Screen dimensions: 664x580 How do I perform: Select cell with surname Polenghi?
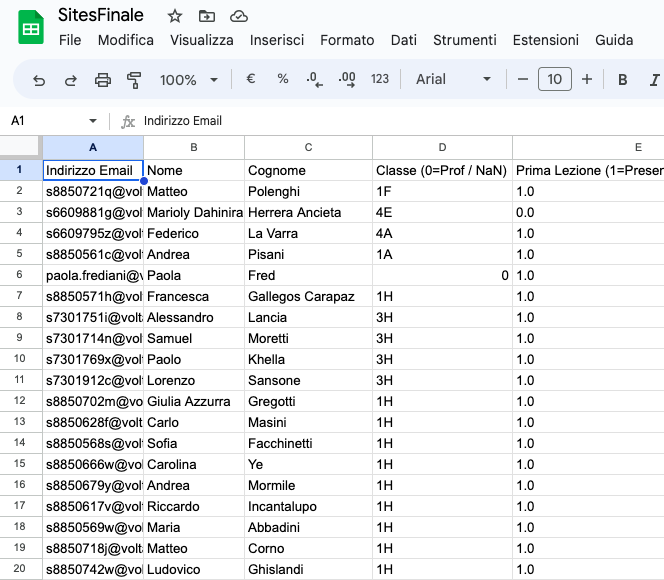tap(308, 191)
